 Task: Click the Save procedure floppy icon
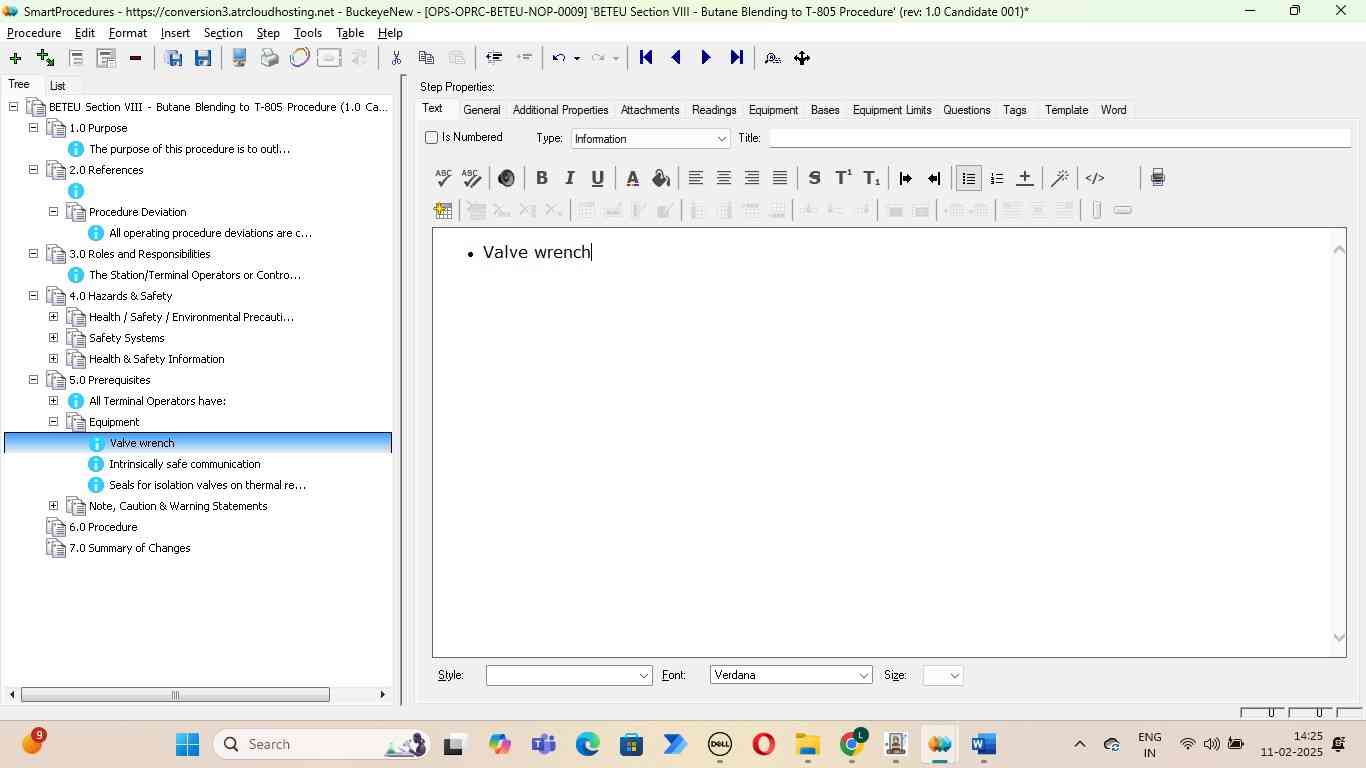point(203,58)
